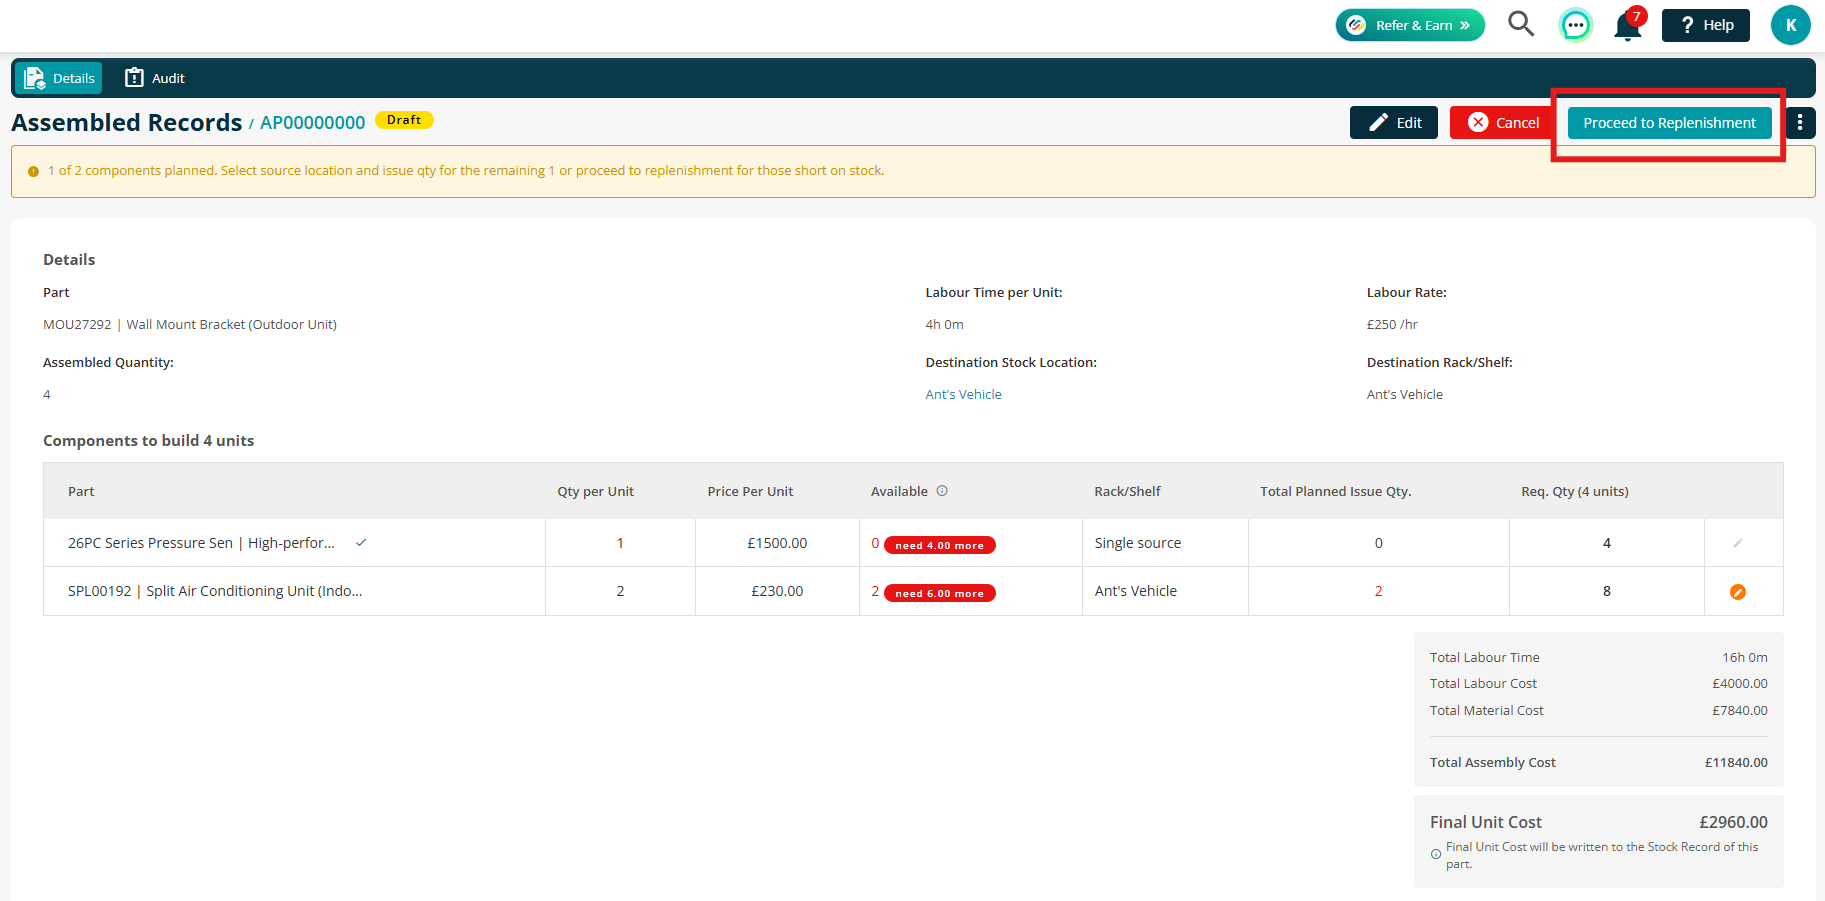Image resolution: width=1825 pixels, height=901 pixels.
Task: Click the Draft status badge
Action: pos(404,120)
